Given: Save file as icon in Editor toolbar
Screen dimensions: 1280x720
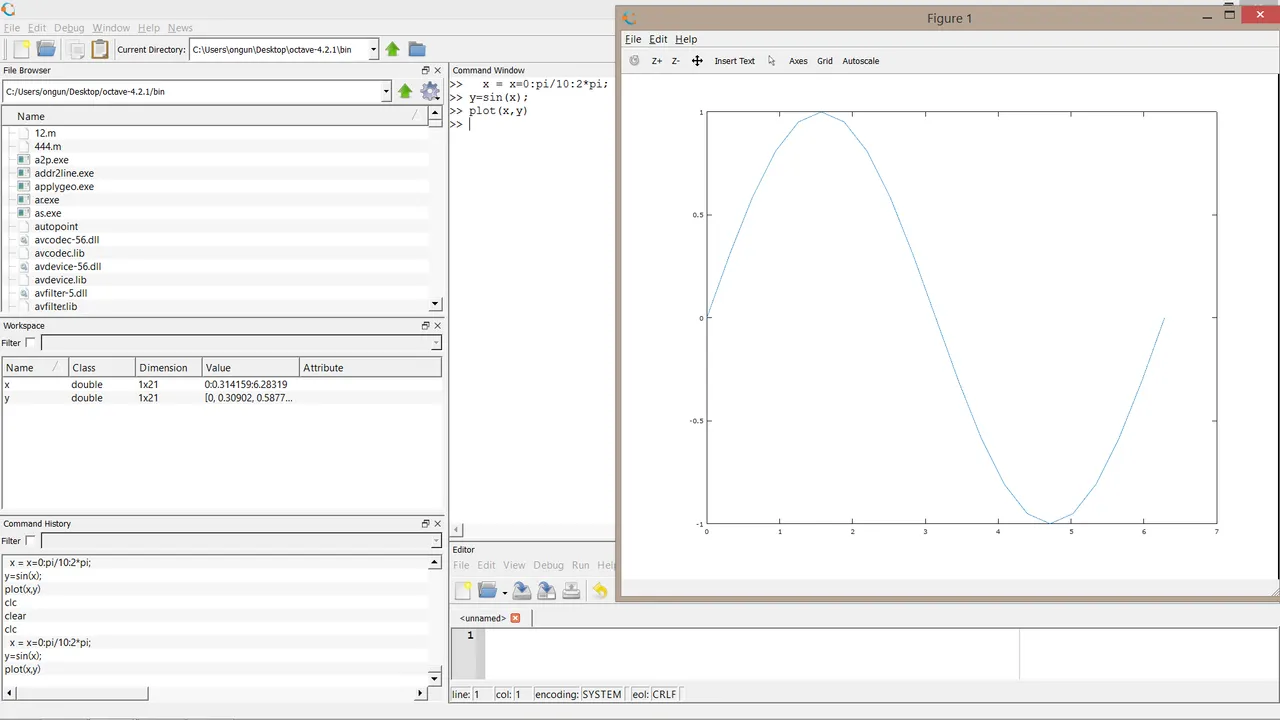Looking at the screenshot, I should tap(546, 591).
